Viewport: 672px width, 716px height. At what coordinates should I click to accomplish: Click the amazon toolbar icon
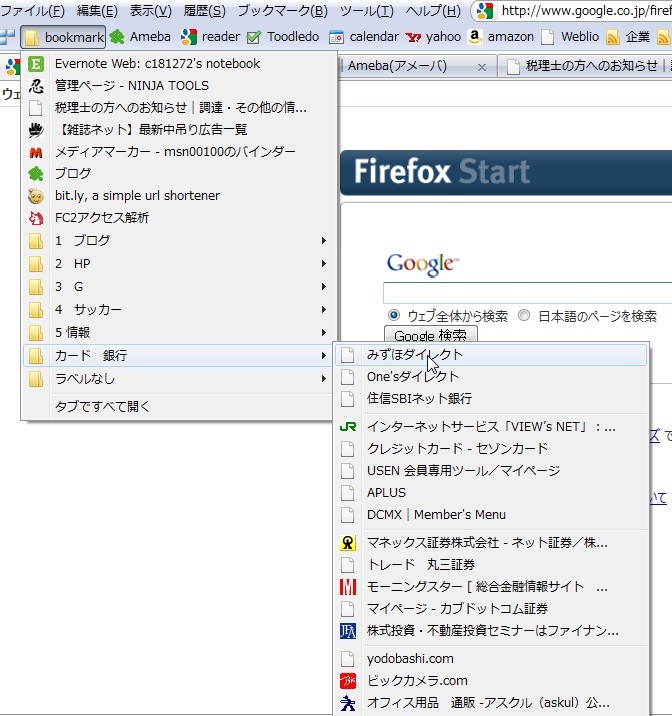click(475, 37)
